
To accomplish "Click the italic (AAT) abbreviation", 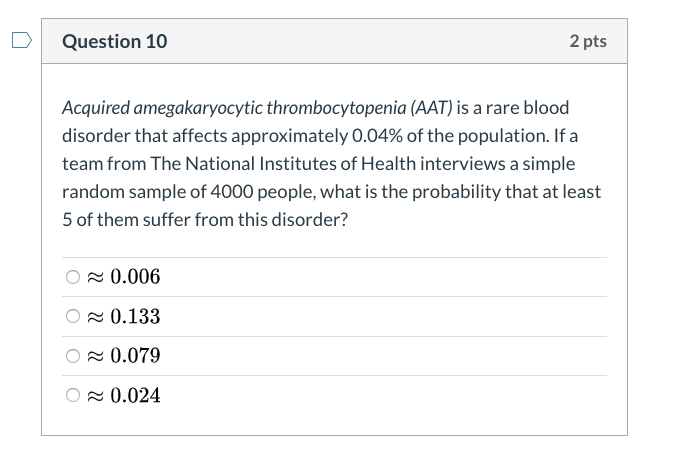I will tap(431, 108).
